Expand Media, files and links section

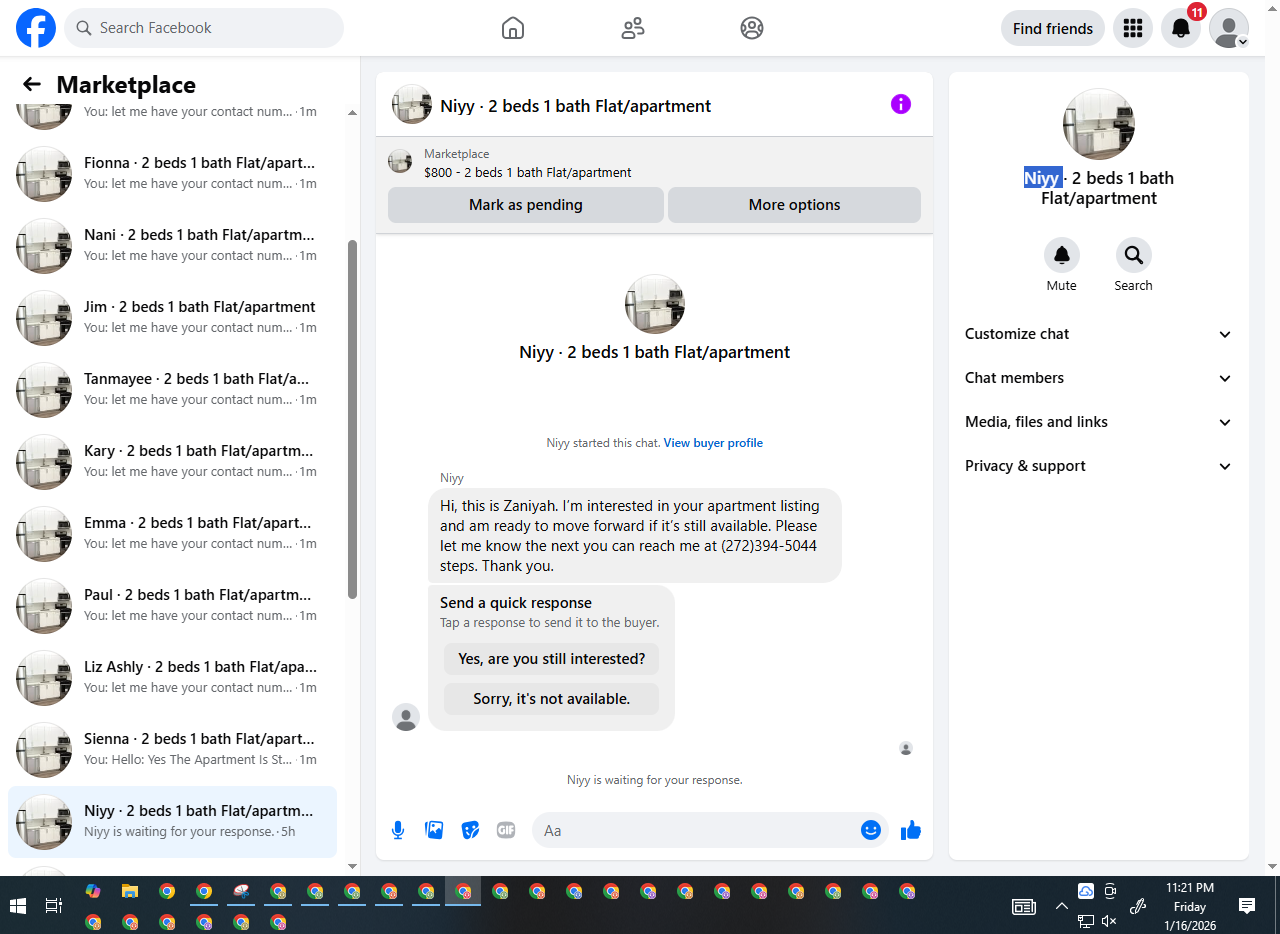[x=1098, y=422]
